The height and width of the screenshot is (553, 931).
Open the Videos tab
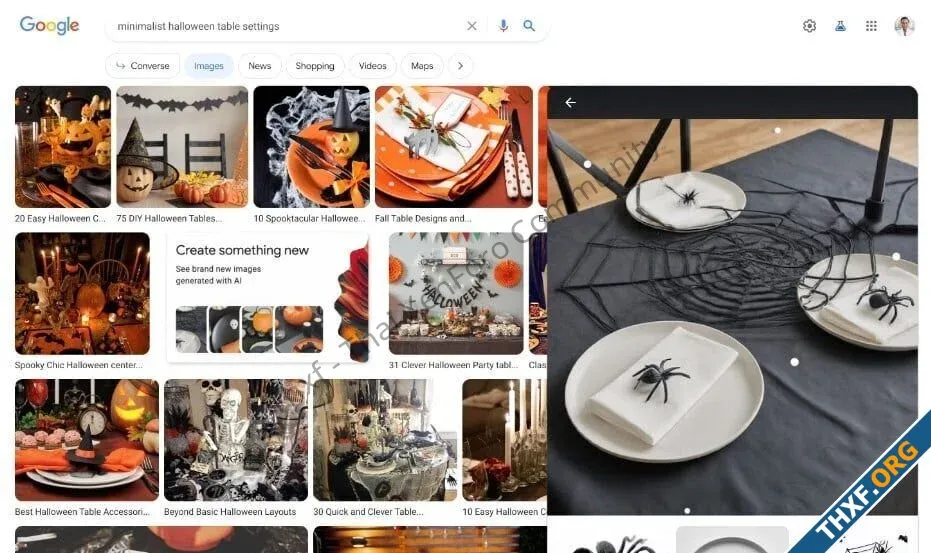[372, 66]
